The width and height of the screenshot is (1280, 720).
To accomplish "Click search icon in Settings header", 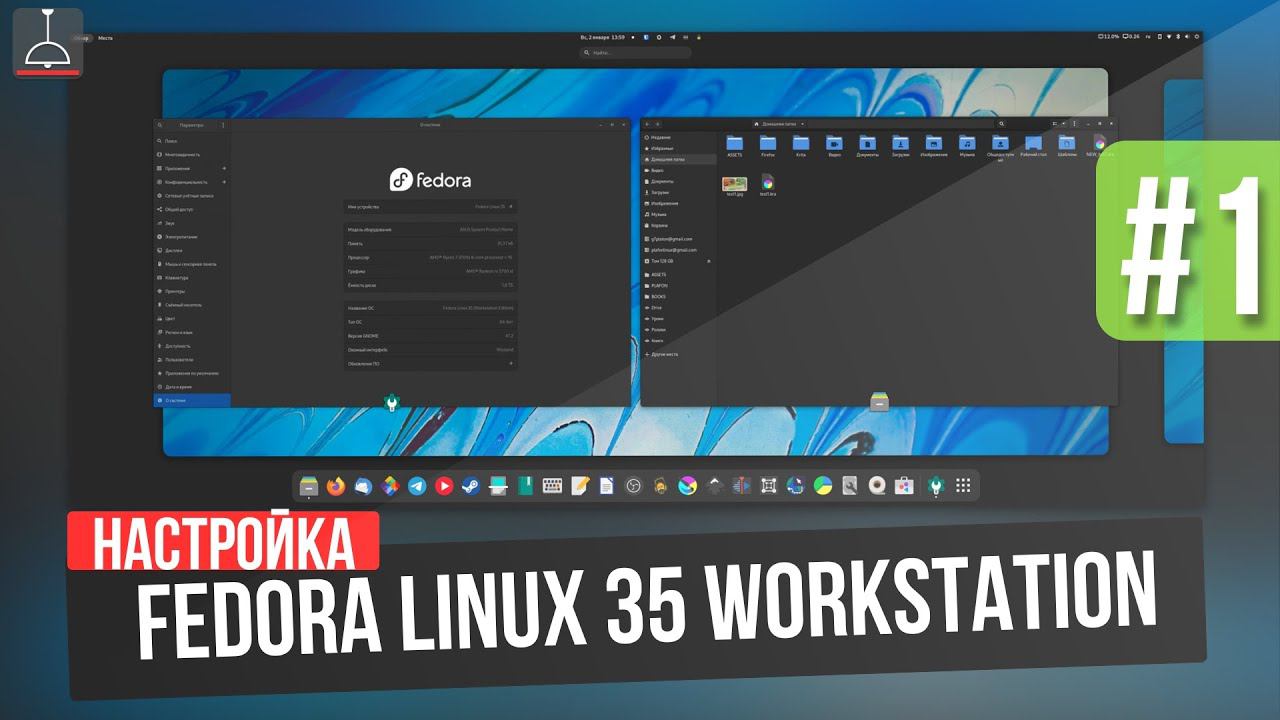I will point(159,125).
